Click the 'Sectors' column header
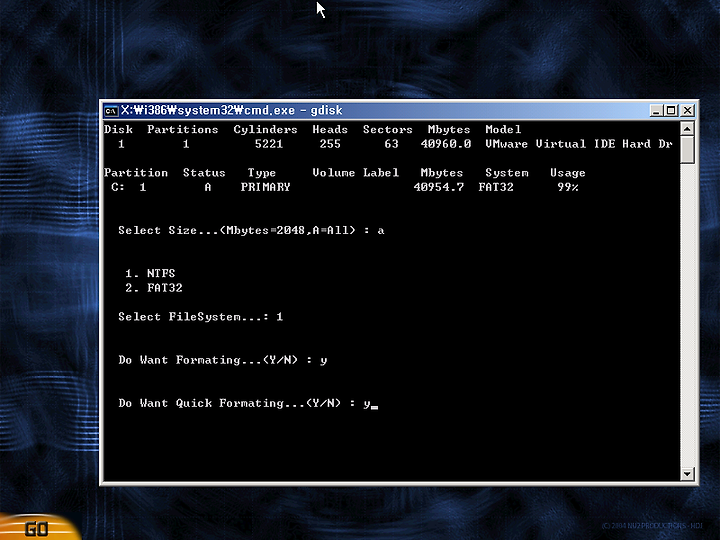The width and height of the screenshot is (720, 540). (388, 130)
